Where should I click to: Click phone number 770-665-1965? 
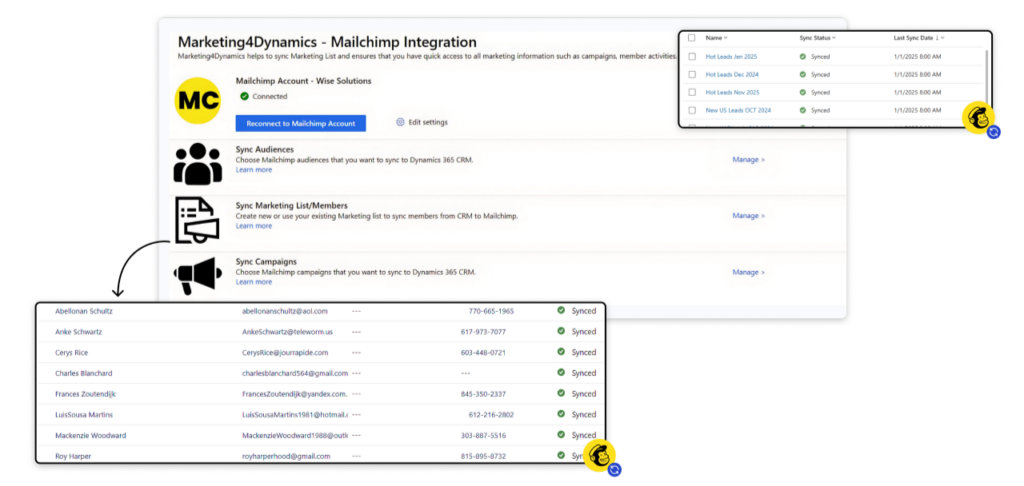[491, 311]
